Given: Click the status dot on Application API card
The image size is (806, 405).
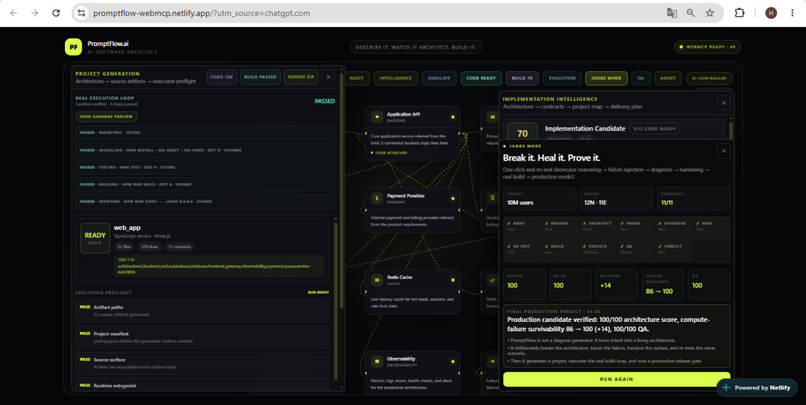Looking at the screenshot, I should click(x=453, y=117).
